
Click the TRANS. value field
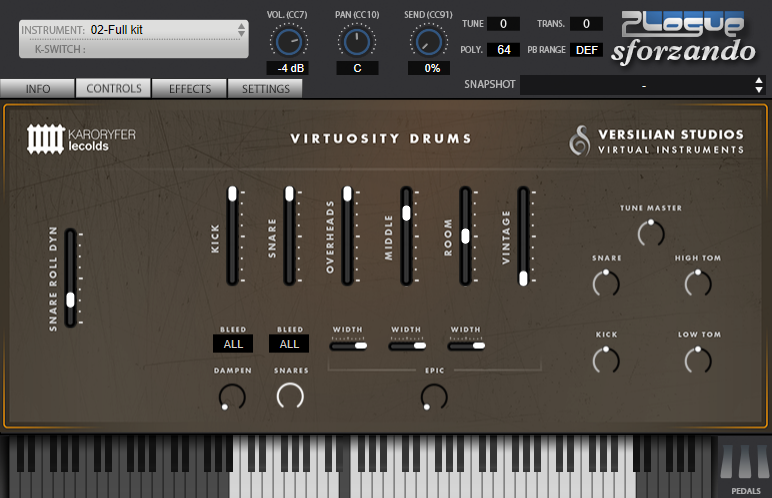click(x=586, y=24)
